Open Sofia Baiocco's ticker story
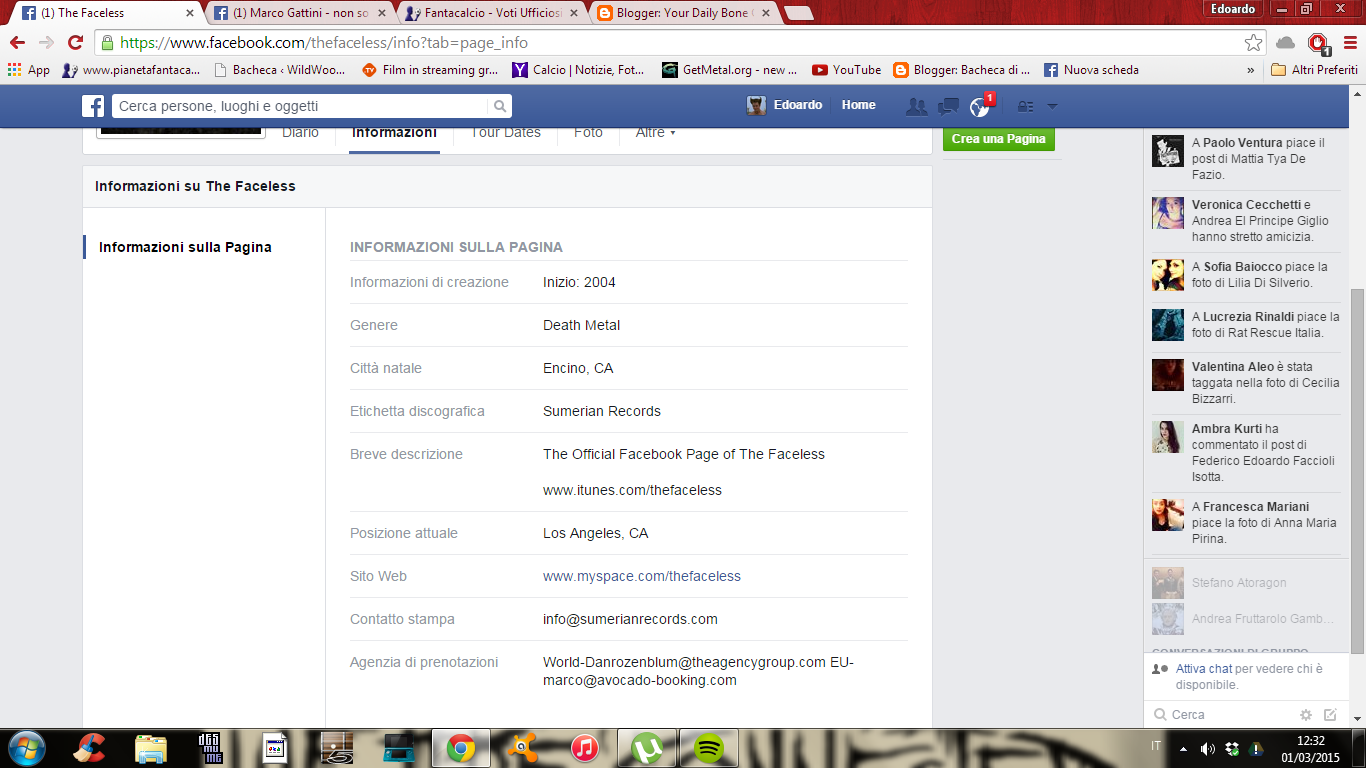 [1247, 275]
